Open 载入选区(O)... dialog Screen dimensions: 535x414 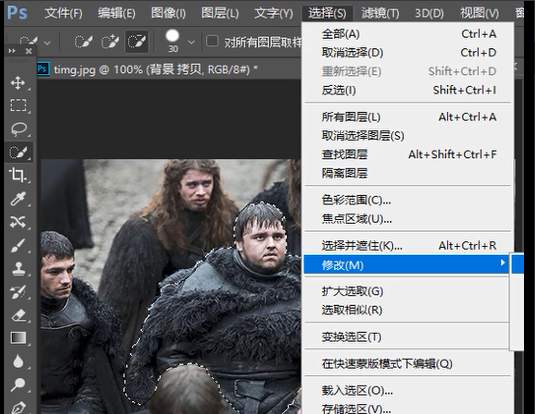(409, 390)
